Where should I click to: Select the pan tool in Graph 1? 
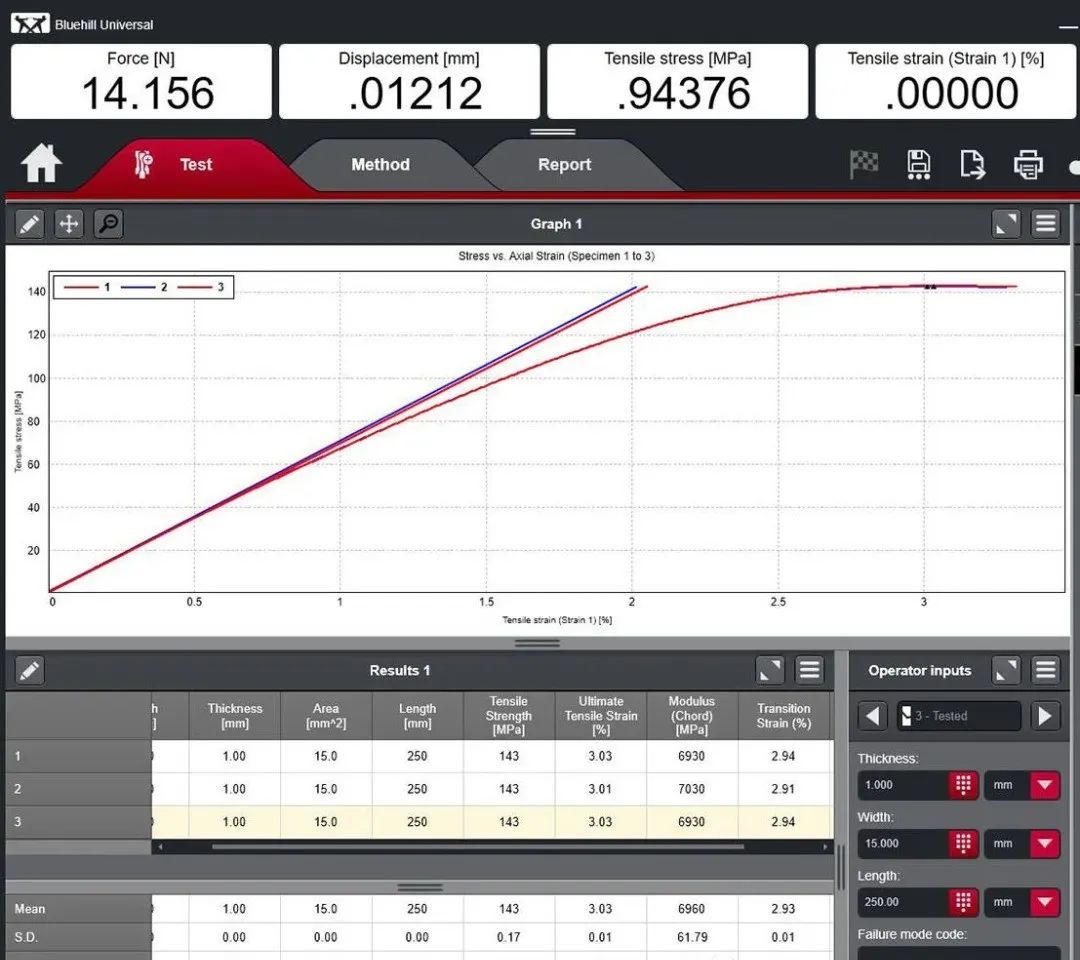(69, 224)
